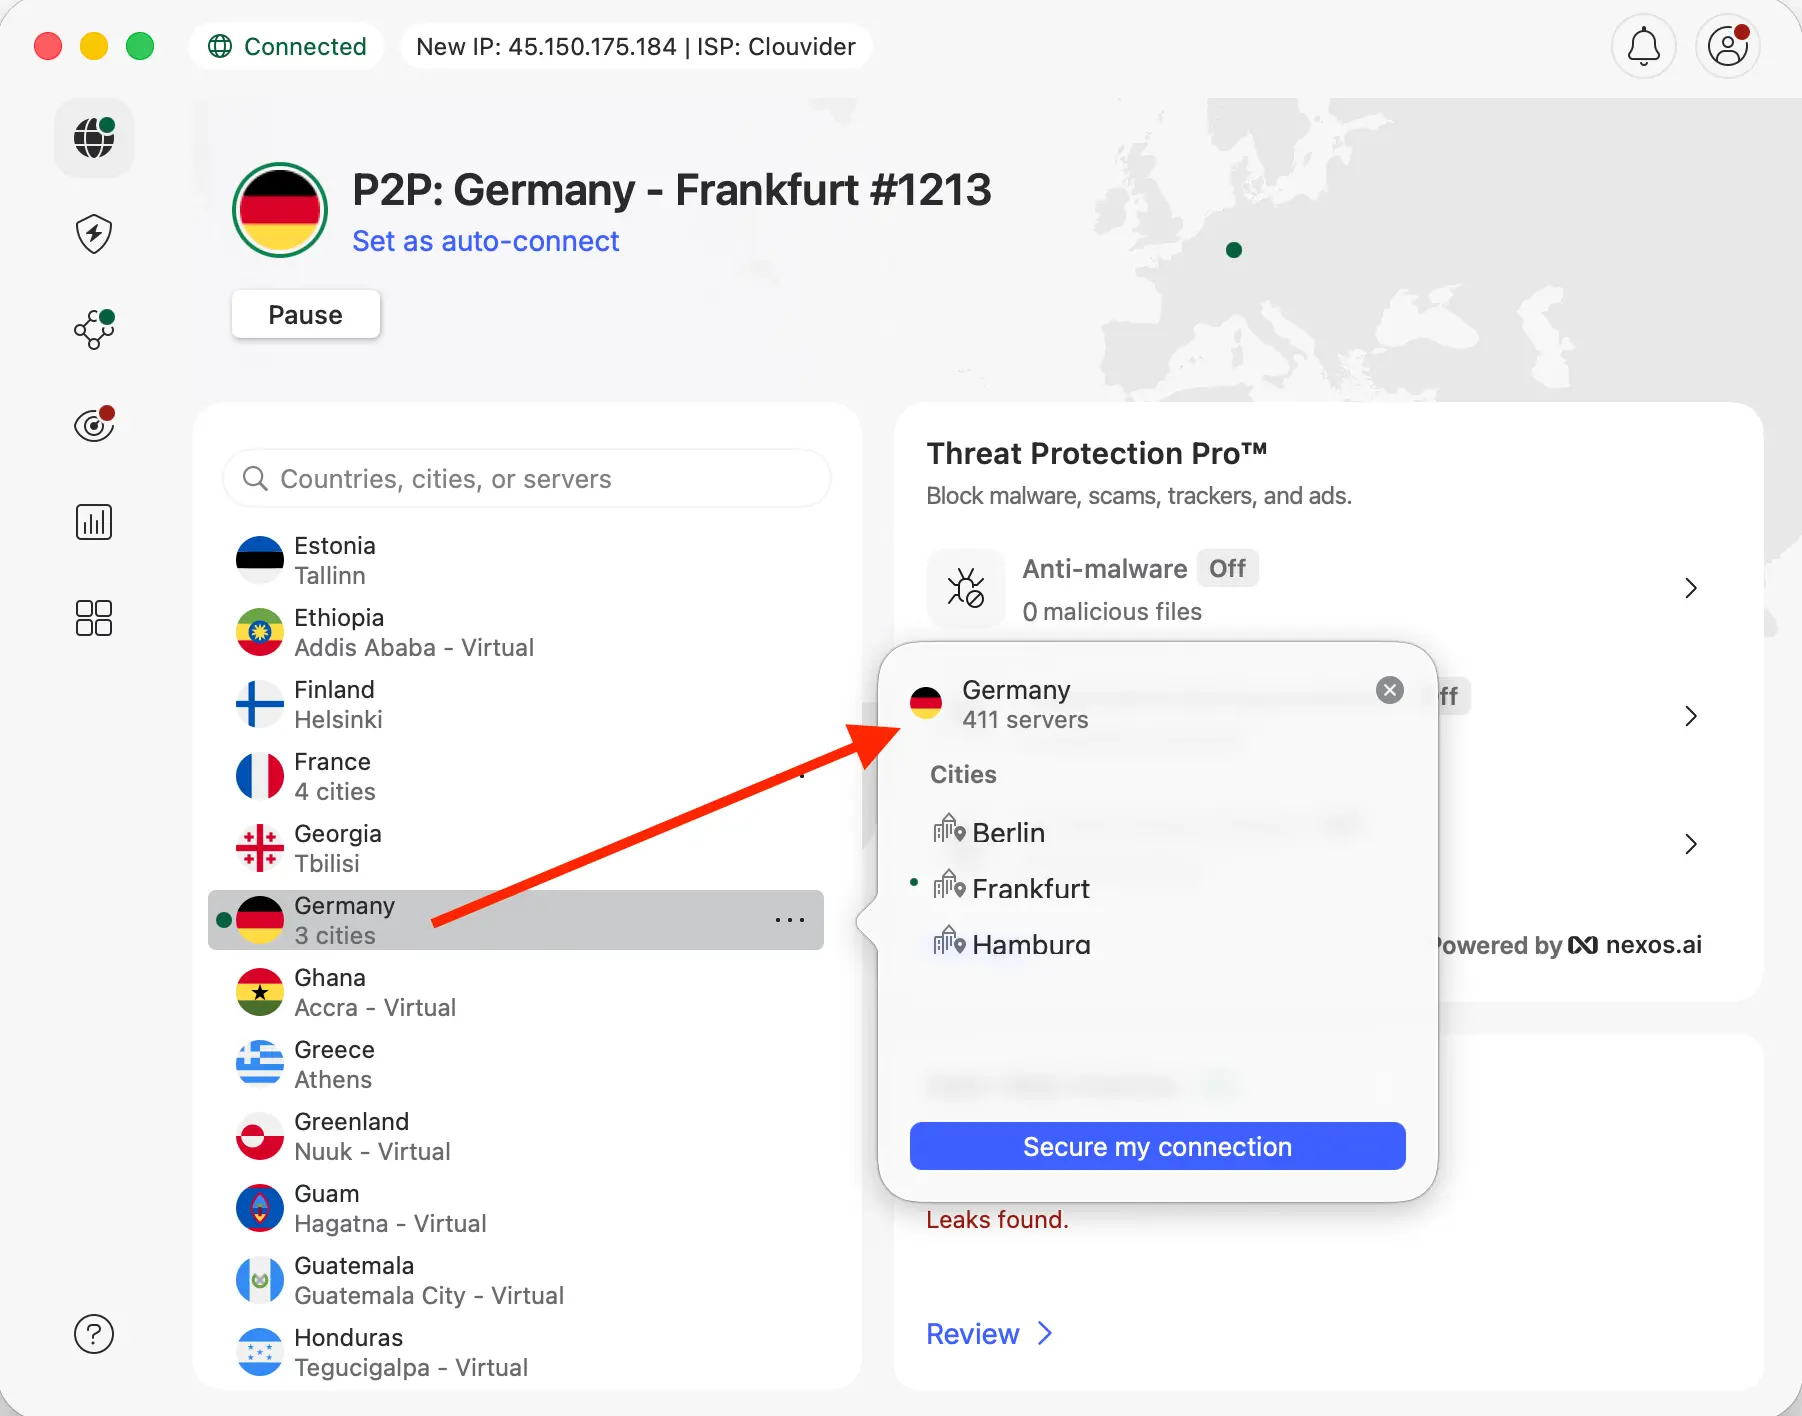View the connection statistics panel

[93, 521]
